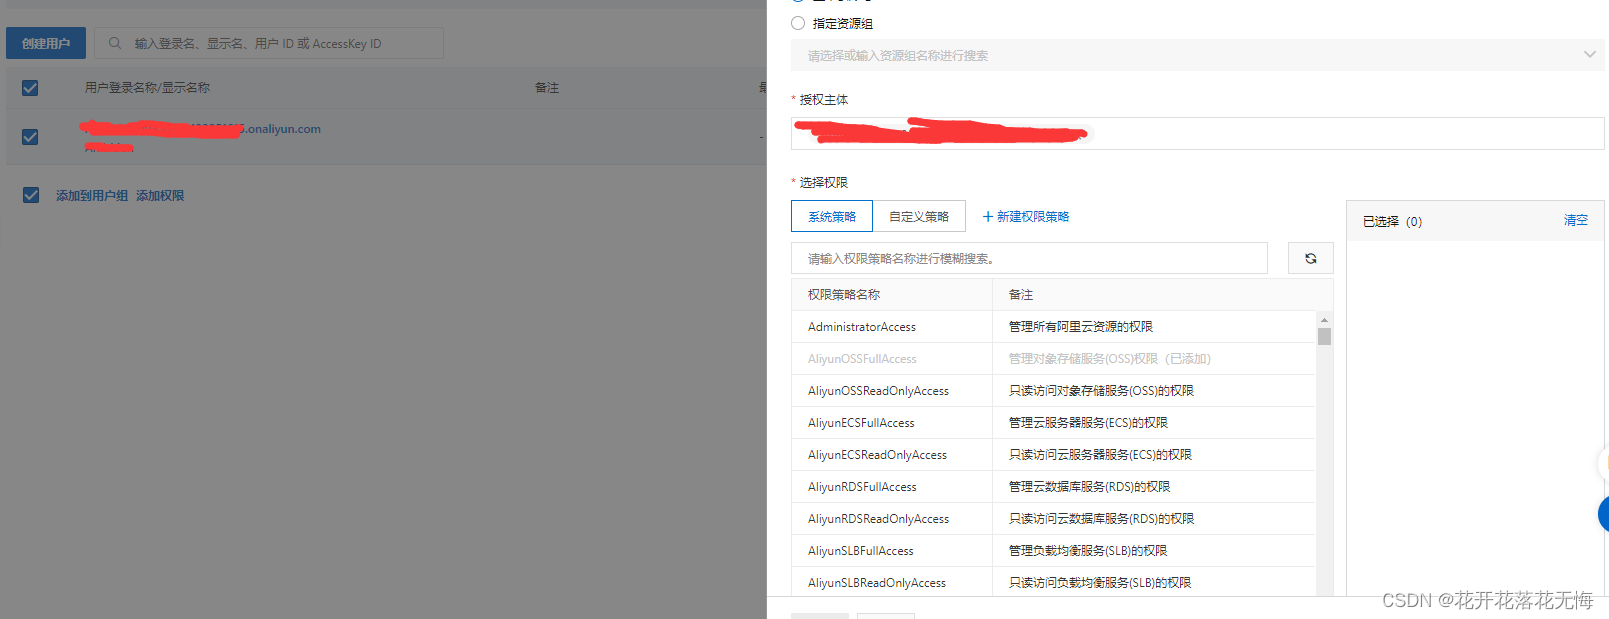Click the 添加权限 link
This screenshot has height=619, width=1609.
coord(160,196)
